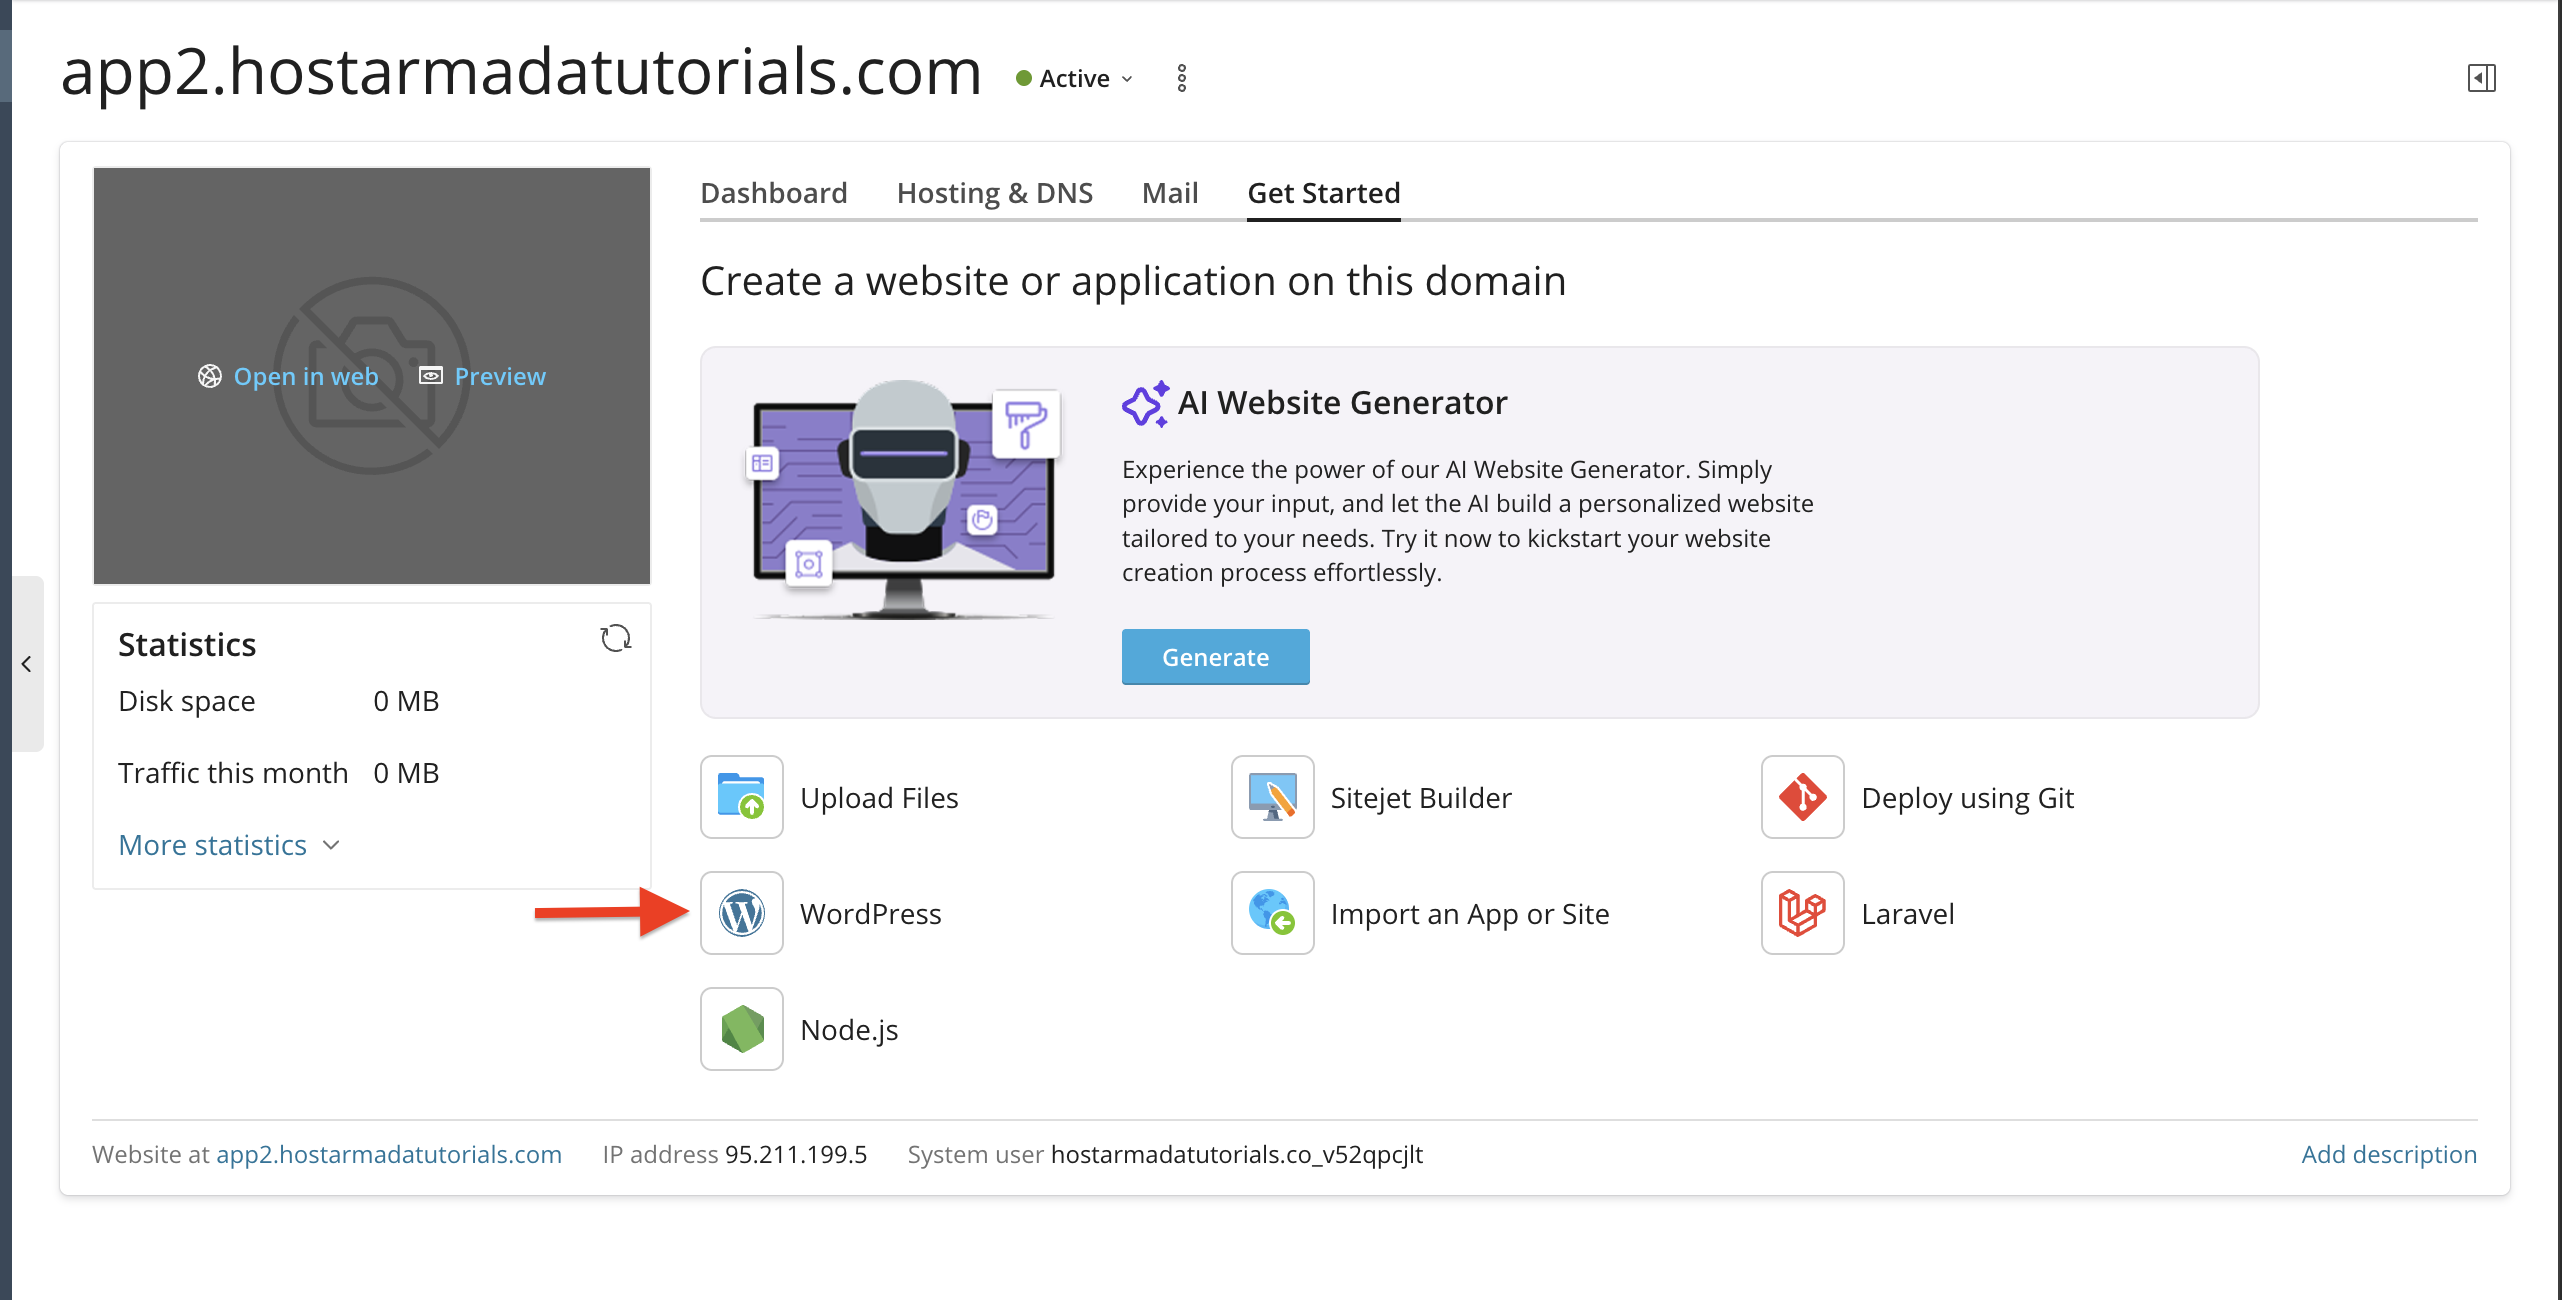The height and width of the screenshot is (1300, 2562).
Task: Click the Preview eye icon
Action: click(x=431, y=376)
